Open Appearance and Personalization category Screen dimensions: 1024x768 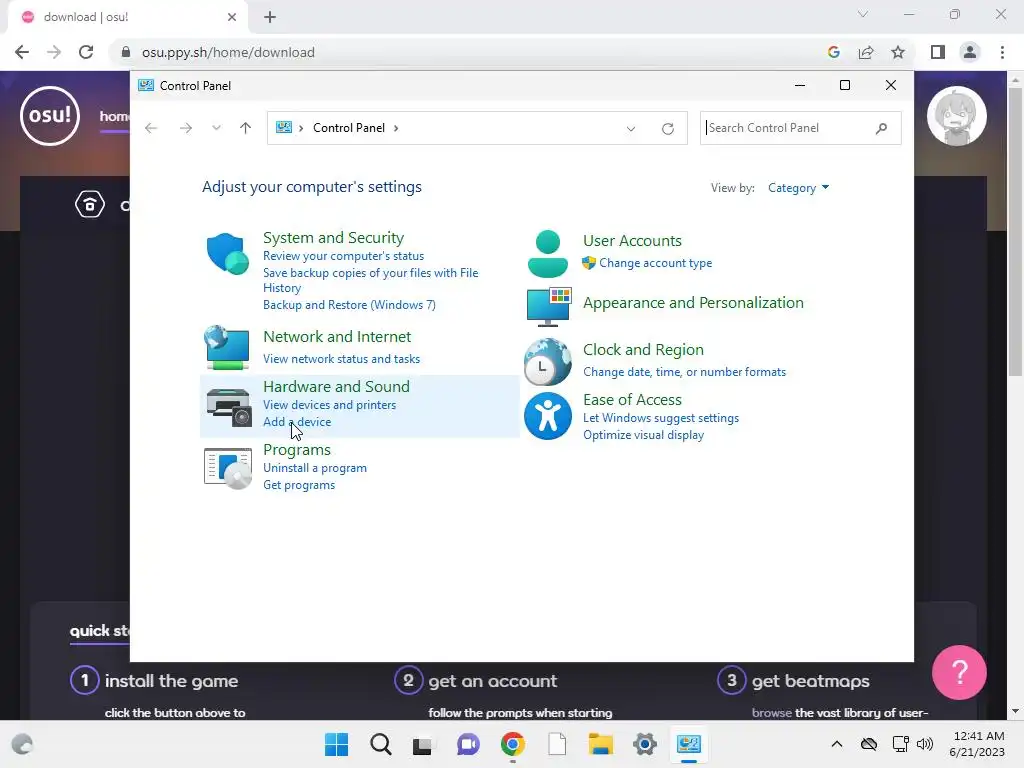tap(694, 303)
